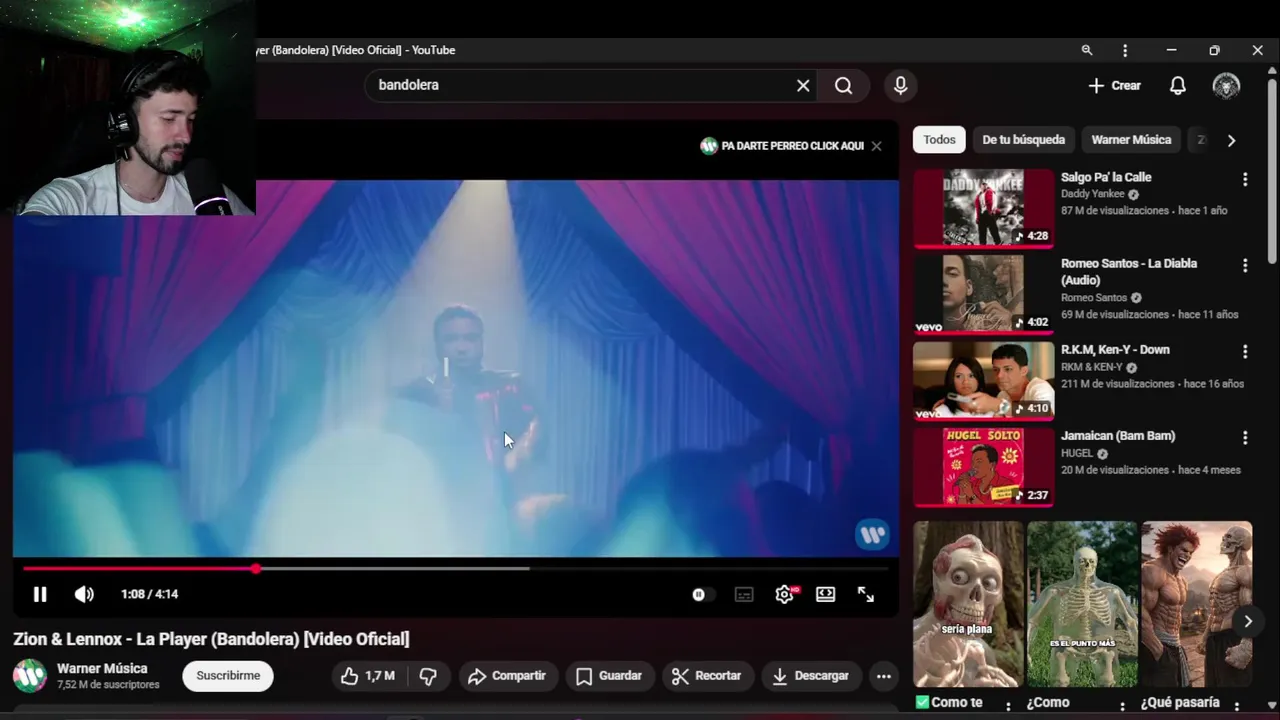Mute the video volume speaker icon
Viewport: 1280px width, 720px height.
(84, 594)
